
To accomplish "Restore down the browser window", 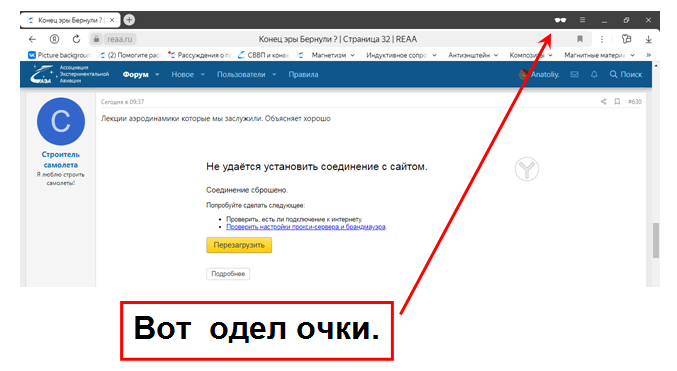I will pyautogui.click(x=626, y=20).
